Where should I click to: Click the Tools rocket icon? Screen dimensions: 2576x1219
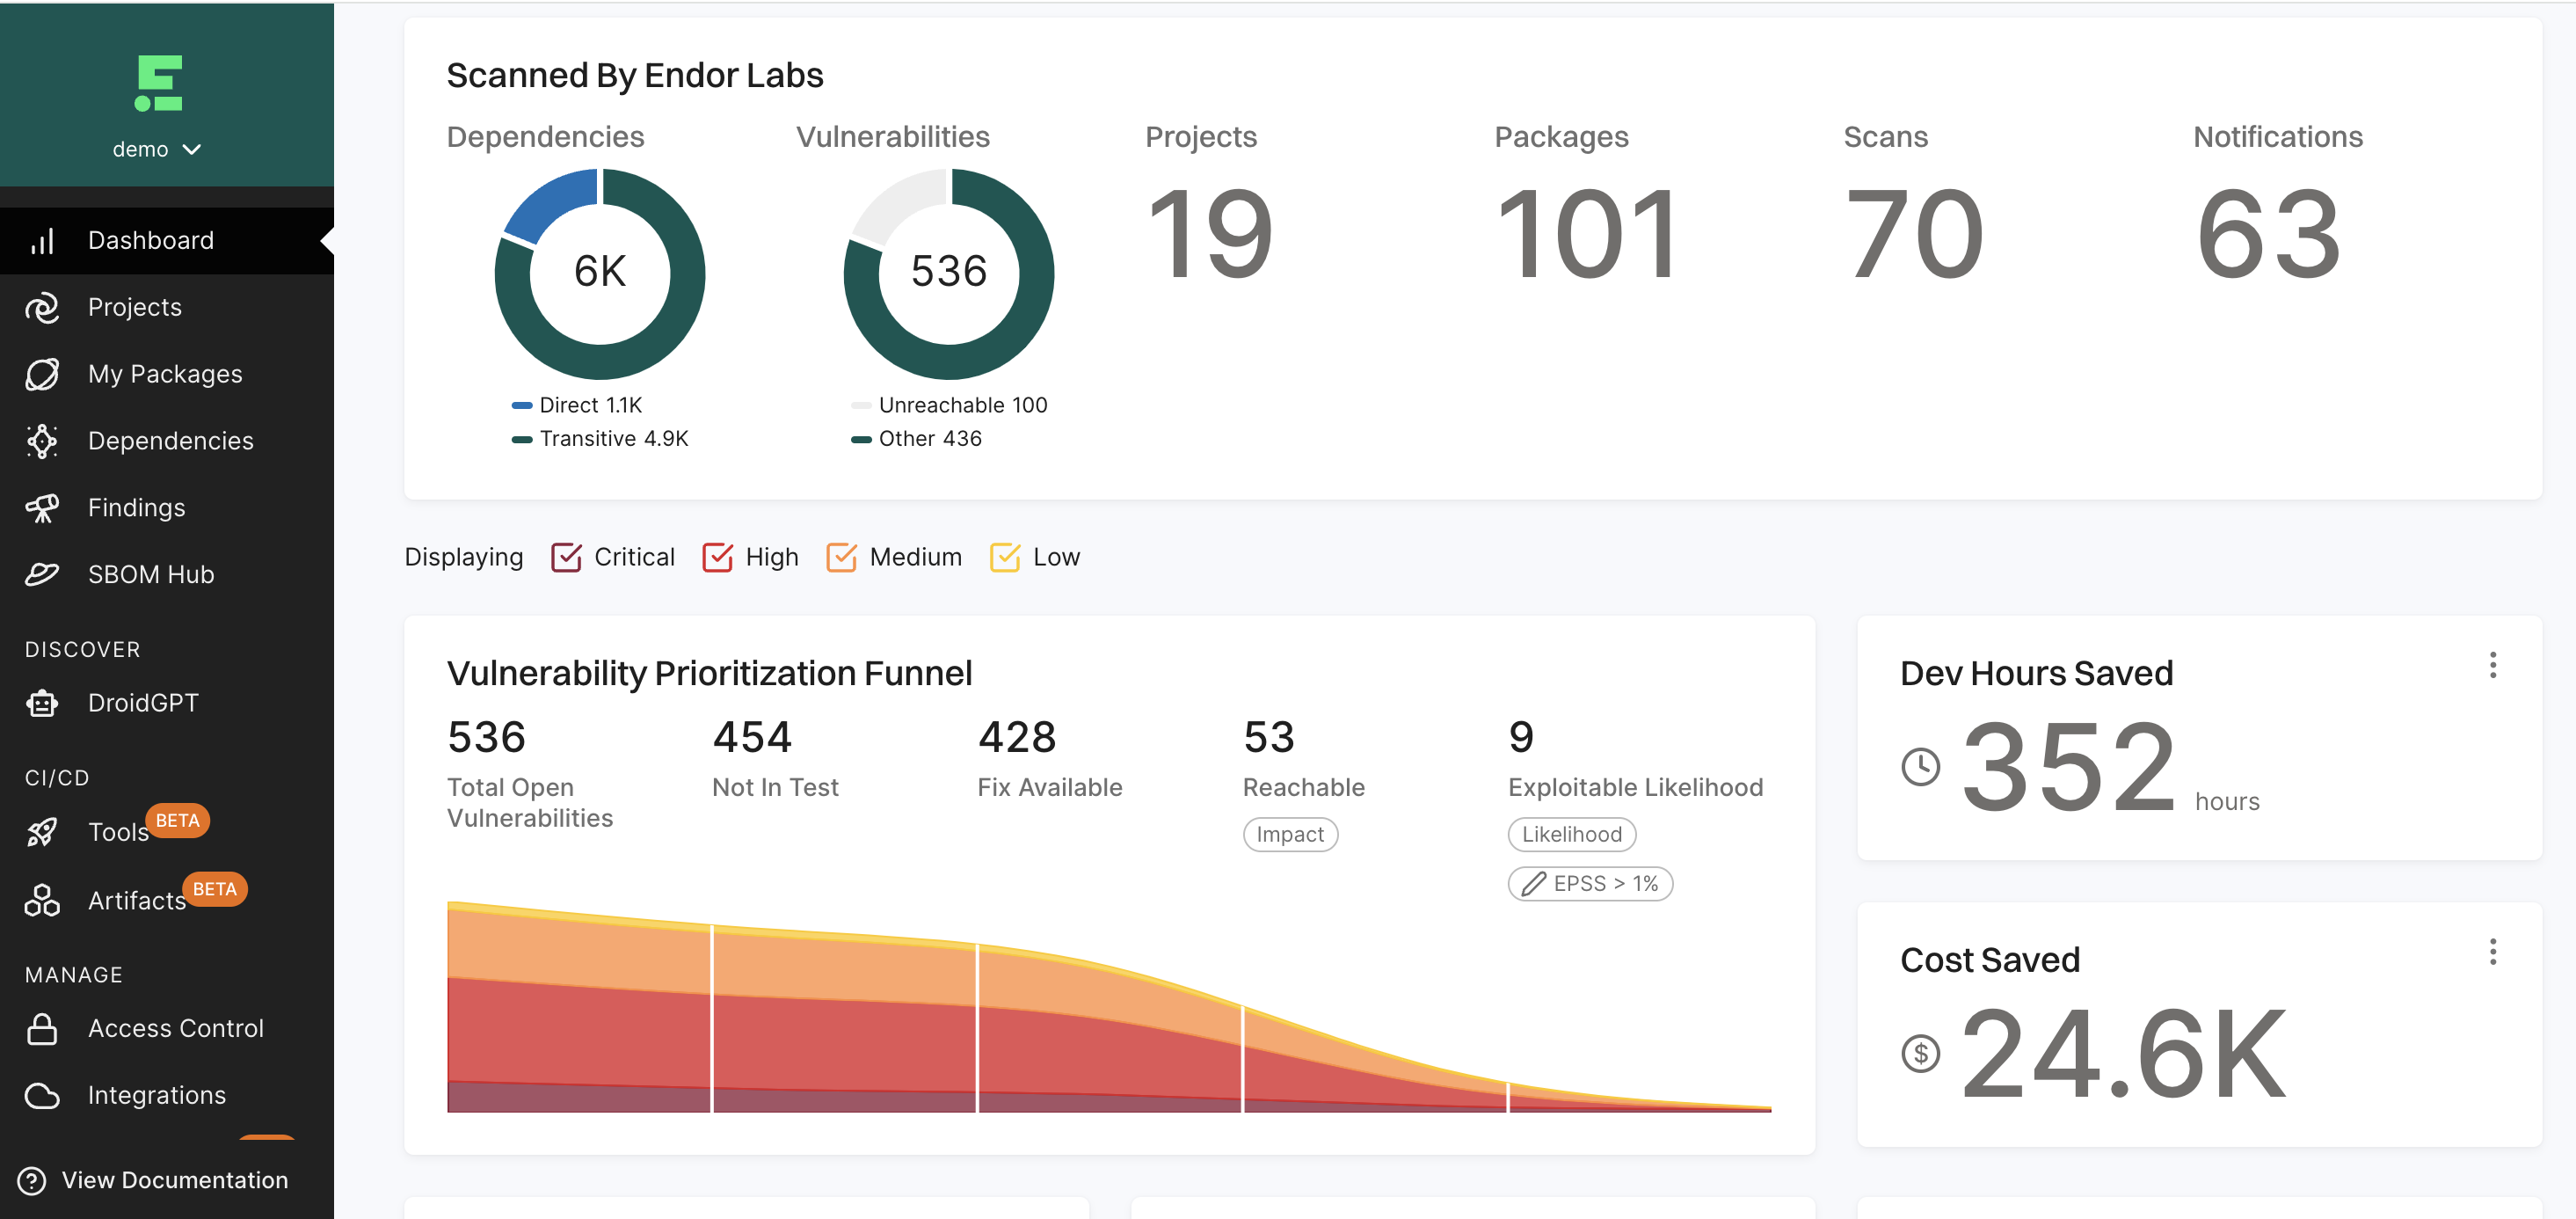coord(42,832)
